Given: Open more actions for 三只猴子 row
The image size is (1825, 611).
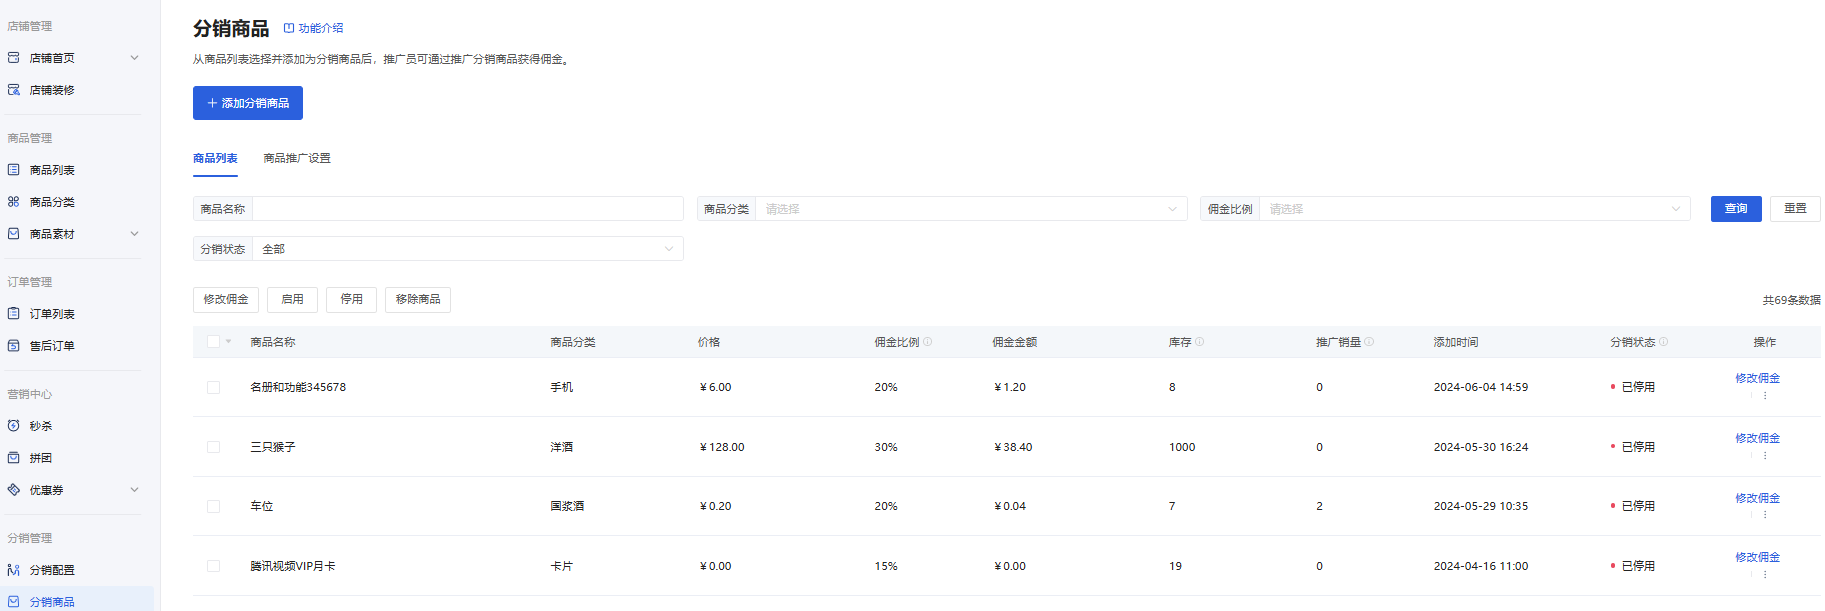Looking at the screenshot, I should (1765, 456).
